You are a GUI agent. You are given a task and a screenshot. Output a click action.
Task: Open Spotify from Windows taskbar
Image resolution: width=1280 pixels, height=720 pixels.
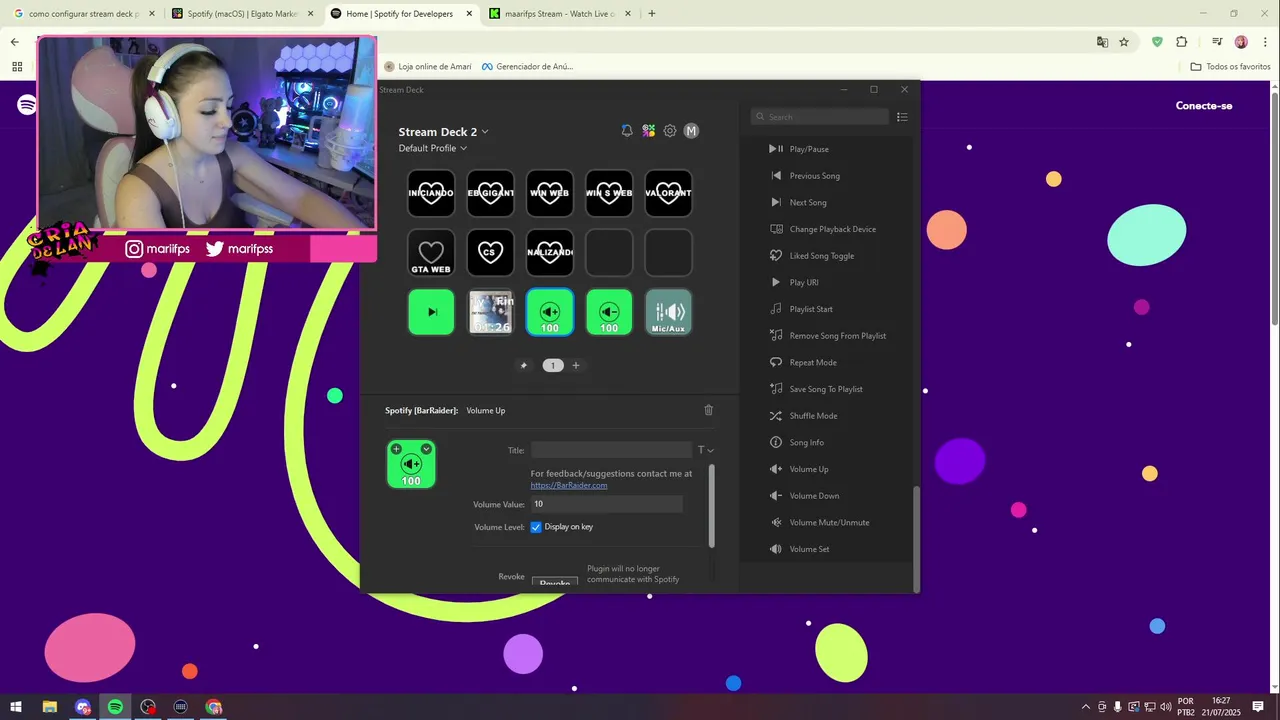point(115,707)
